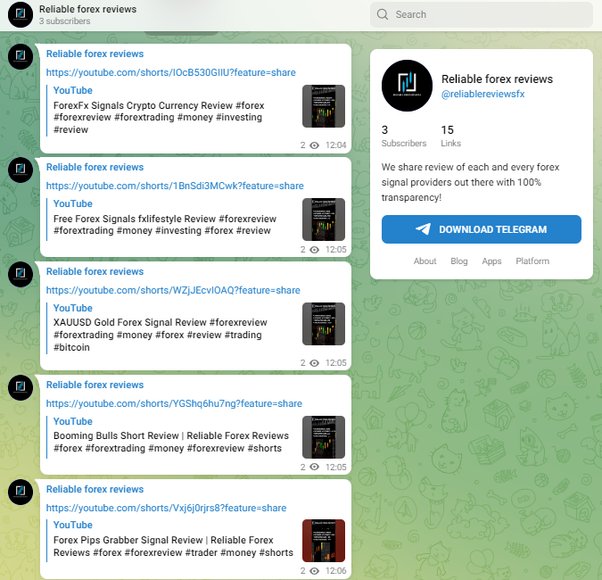This screenshot has height=580, width=602.
Task: Click YouTube label in Forex Pips Grabber preview
Action: [73, 525]
